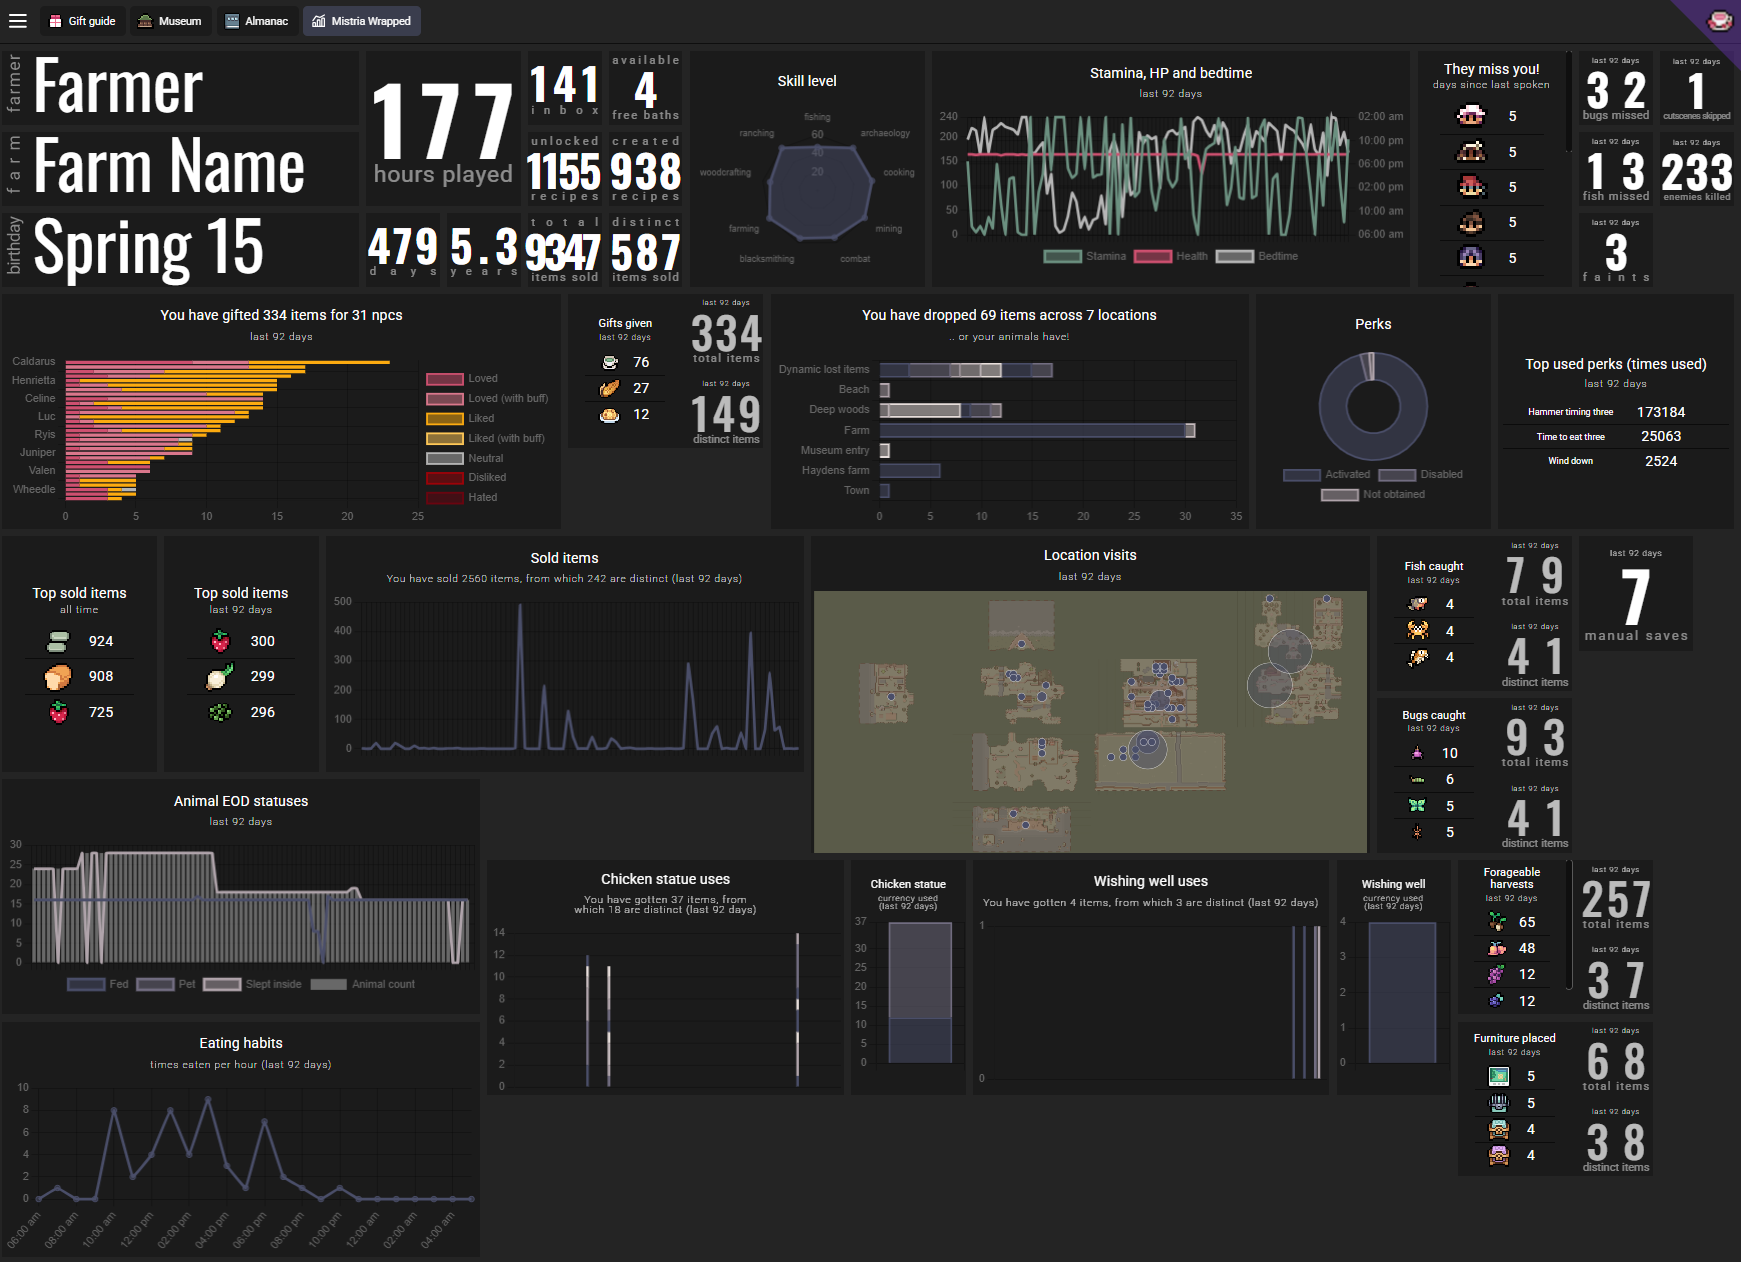Toggle the Neutral gifts legend entry
Screen dimensions: 1741x1262
465,458
